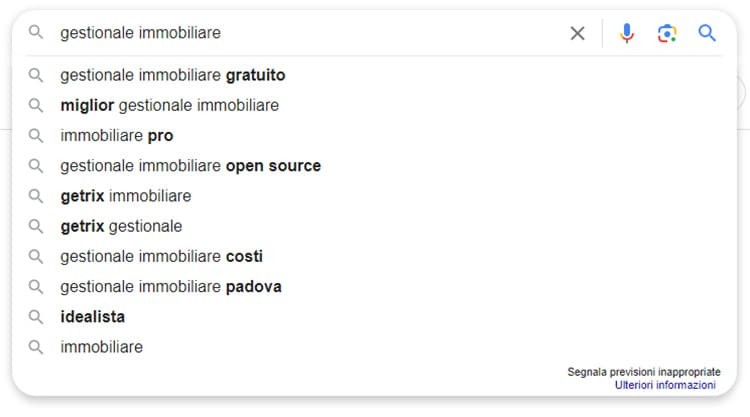Screen dimensions: 750x417
Task: Click magnifier icon next to 'gratuito' suggestion
Action: [x=36, y=75]
